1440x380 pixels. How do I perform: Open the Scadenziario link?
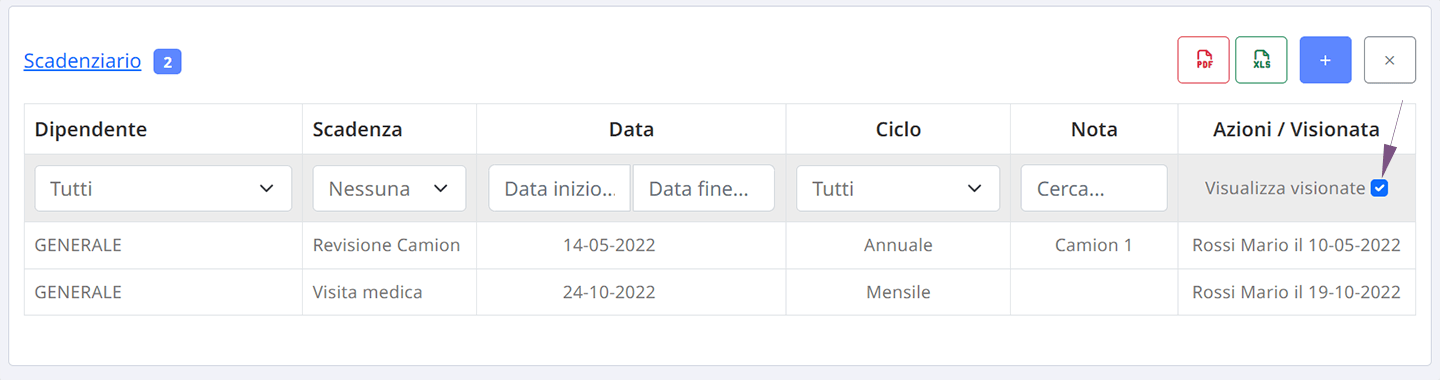82,61
